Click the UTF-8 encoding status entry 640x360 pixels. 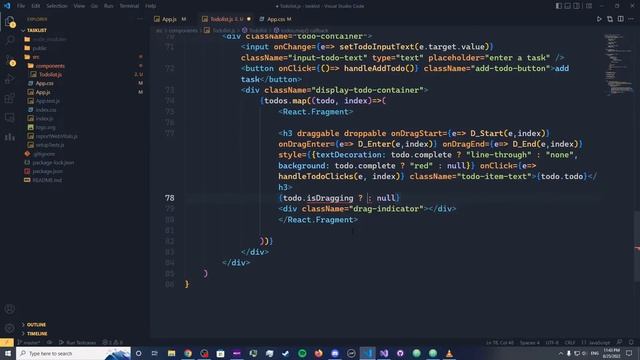coord(552,343)
